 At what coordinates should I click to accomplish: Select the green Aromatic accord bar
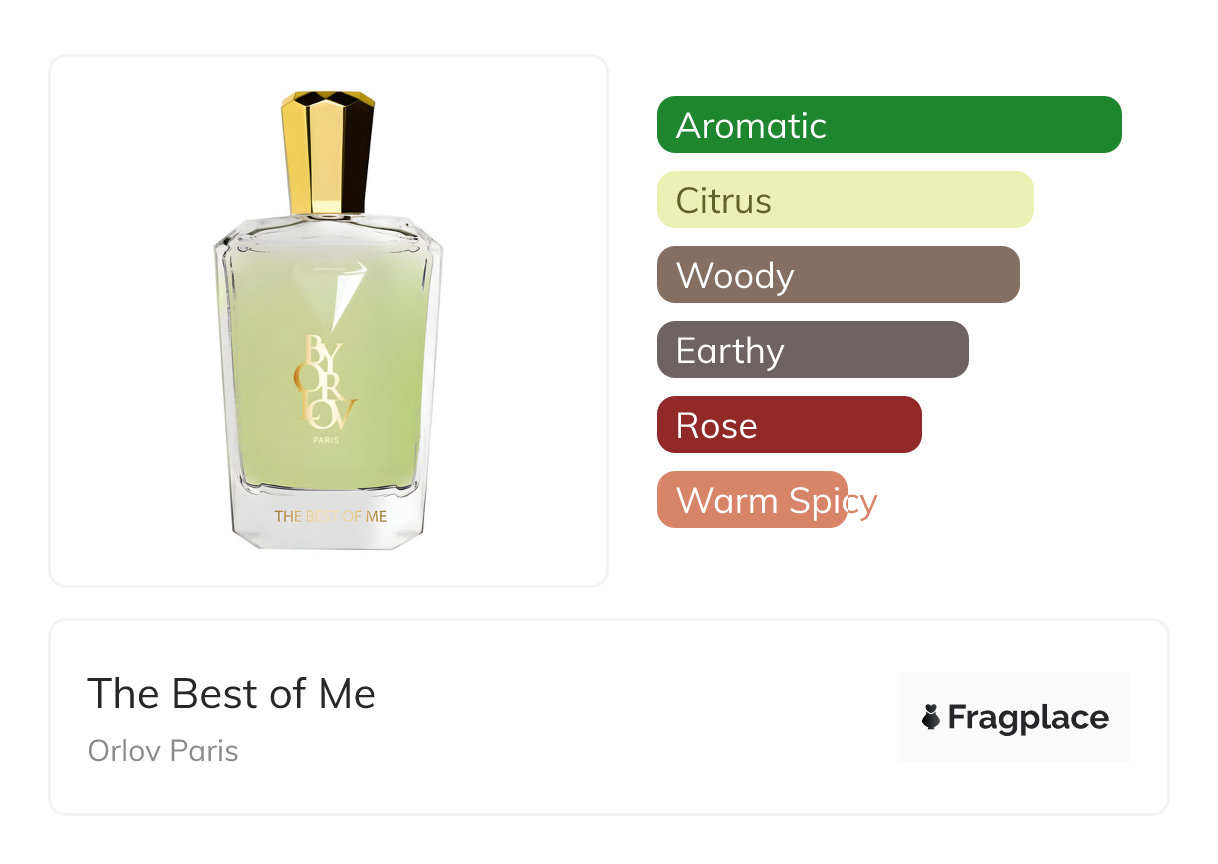pyautogui.click(x=889, y=125)
